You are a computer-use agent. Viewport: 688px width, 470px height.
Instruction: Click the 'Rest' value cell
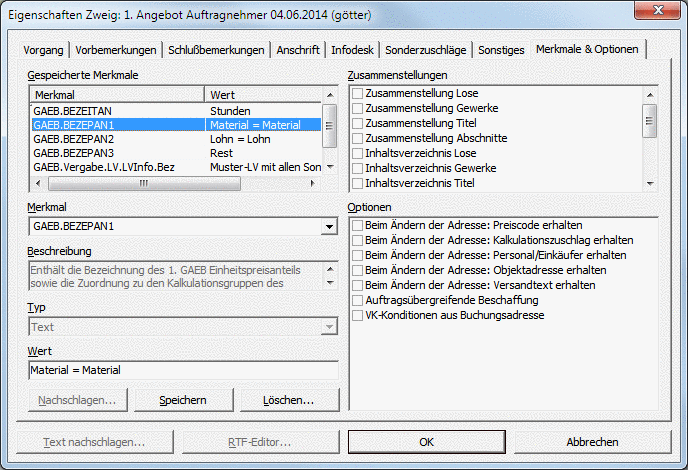click(x=221, y=153)
